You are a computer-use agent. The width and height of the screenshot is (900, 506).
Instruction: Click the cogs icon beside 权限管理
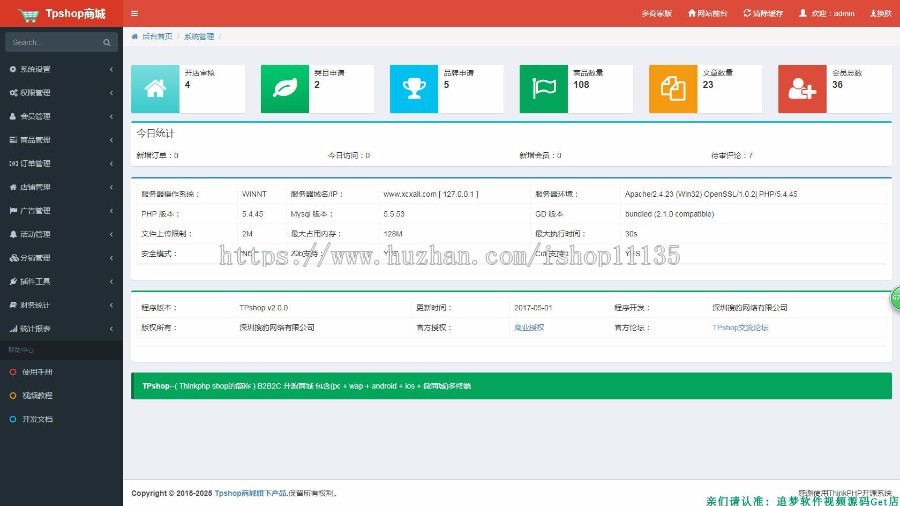point(13,92)
